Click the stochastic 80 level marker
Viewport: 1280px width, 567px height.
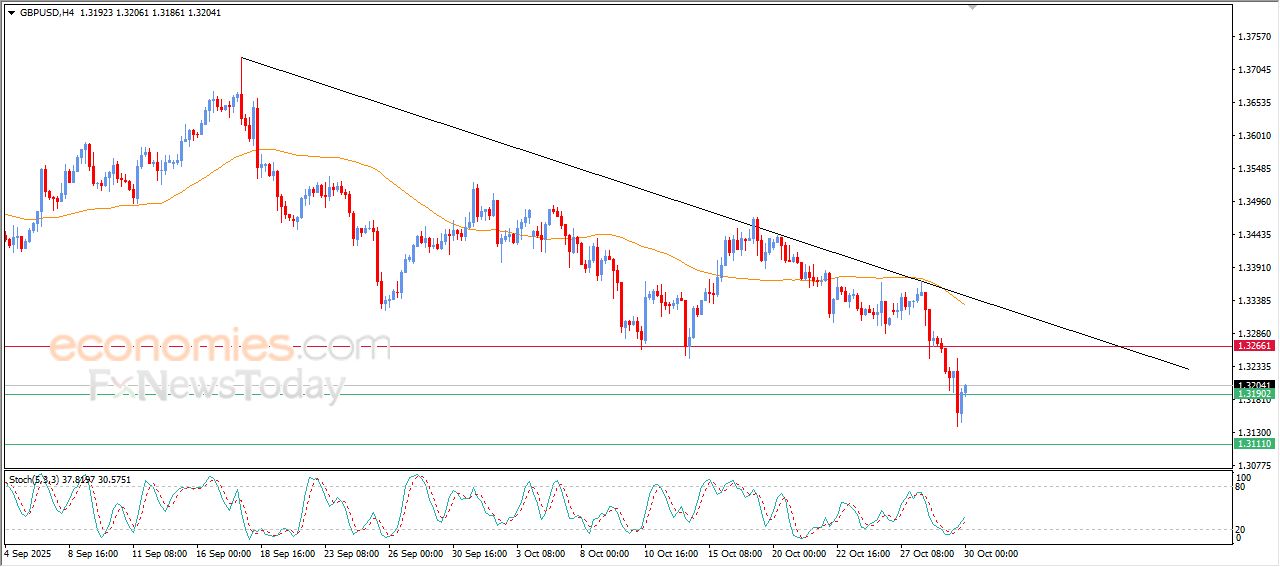pyautogui.click(x=1241, y=487)
